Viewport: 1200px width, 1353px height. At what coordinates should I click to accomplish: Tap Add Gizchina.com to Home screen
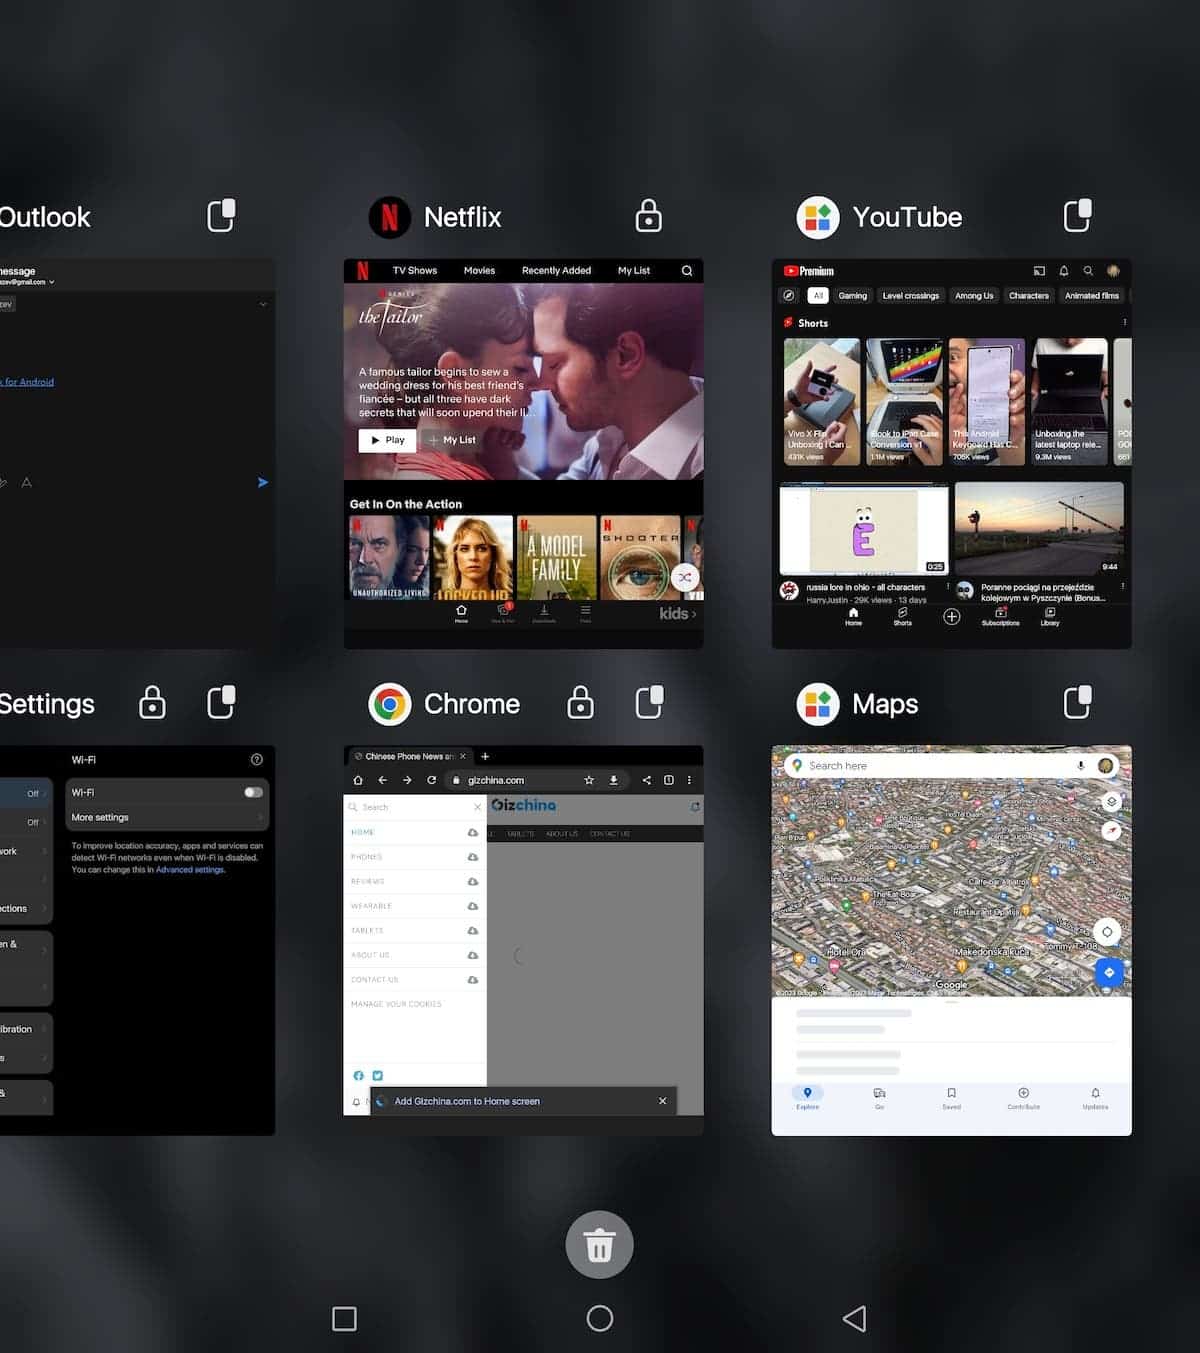pyautogui.click(x=467, y=1101)
